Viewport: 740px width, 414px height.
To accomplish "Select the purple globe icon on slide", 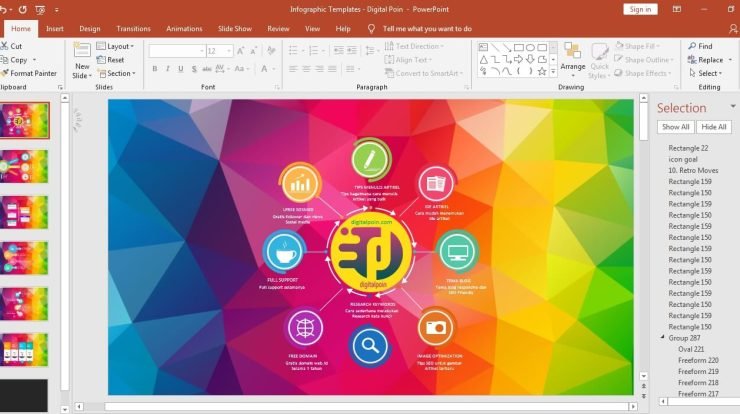I will 305,328.
